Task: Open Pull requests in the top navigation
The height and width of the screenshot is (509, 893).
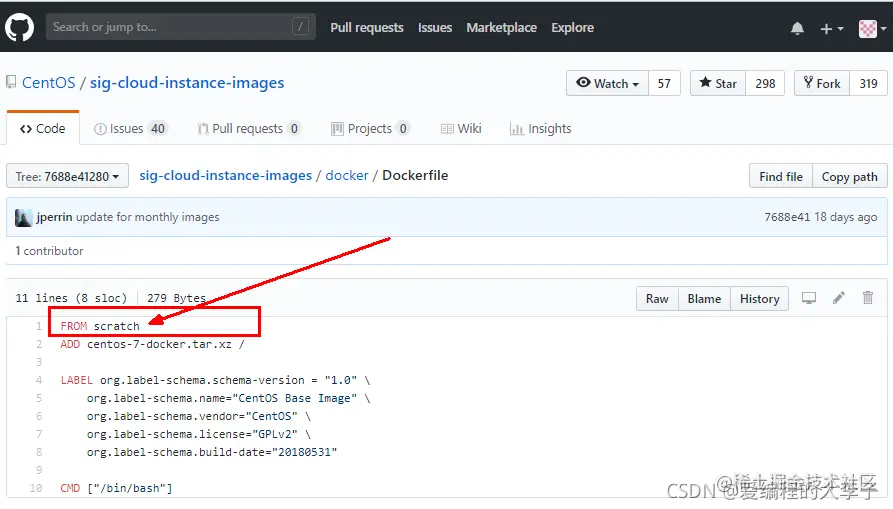Action: (367, 27)
